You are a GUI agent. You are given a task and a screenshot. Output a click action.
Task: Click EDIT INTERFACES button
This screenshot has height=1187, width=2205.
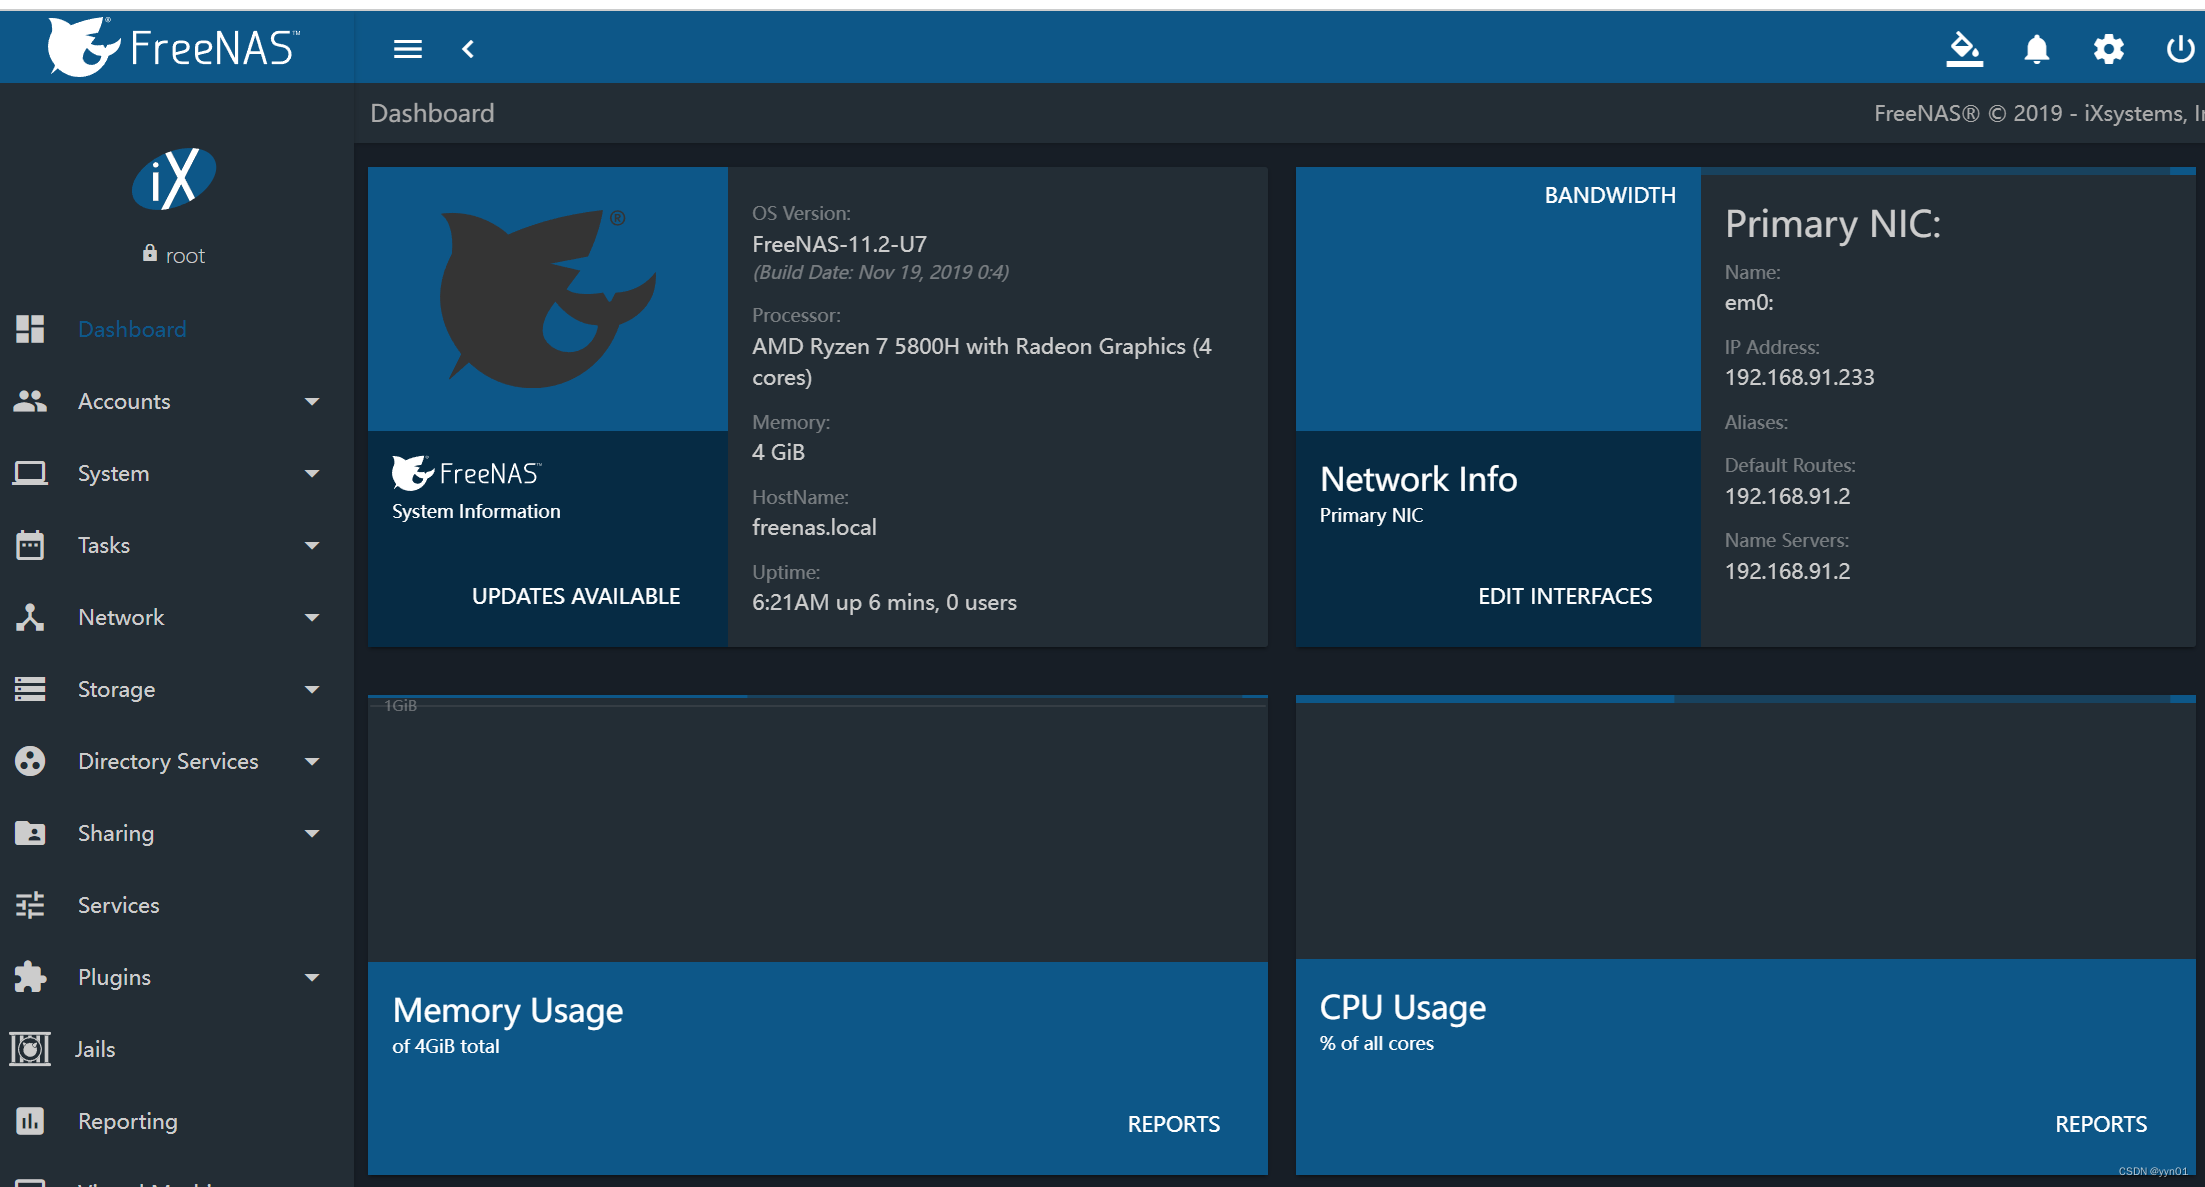[x=1564, y=596]
